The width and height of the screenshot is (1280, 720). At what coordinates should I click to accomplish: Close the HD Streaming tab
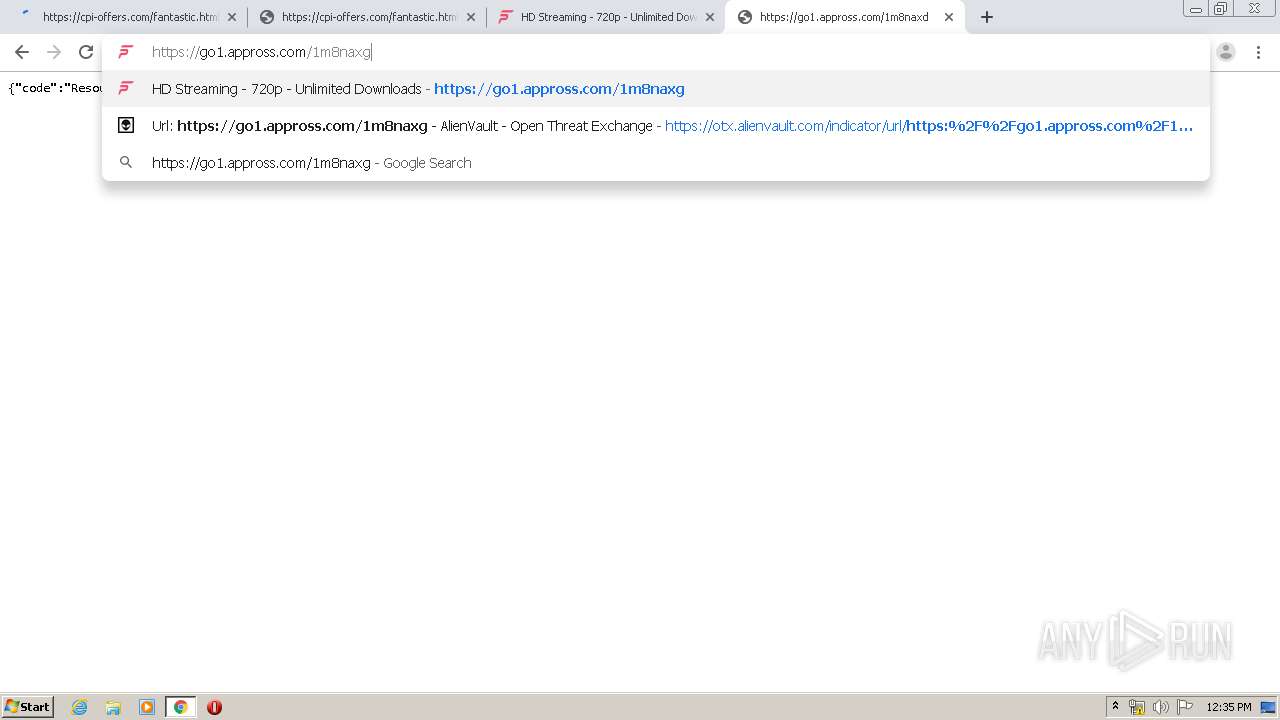pyautogui.click(x=710, y=17)
